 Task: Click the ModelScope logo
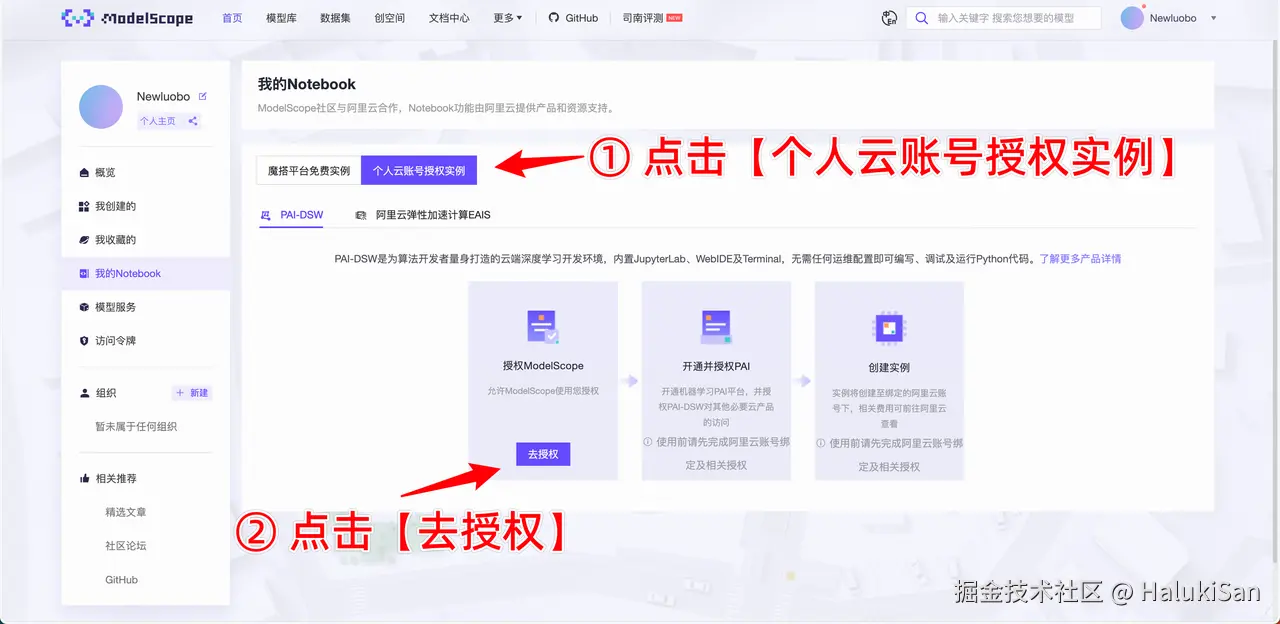(127, 18)
